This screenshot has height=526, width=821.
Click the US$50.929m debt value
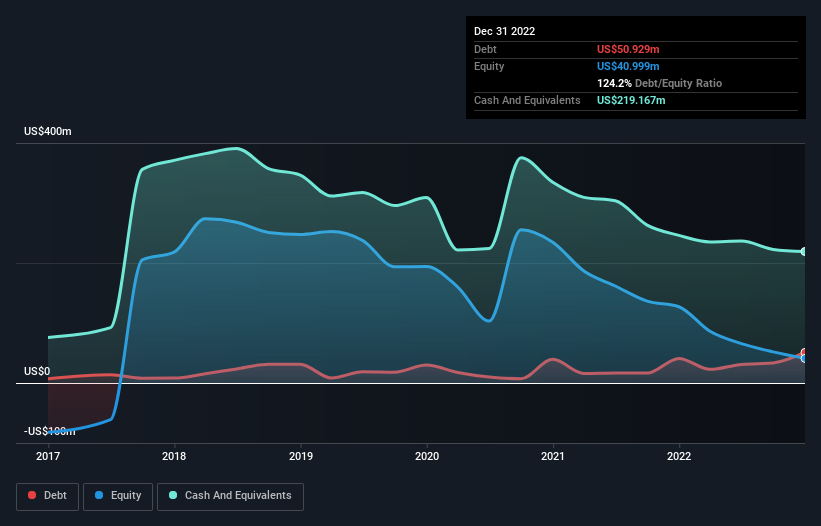click(x=628, y=49)
